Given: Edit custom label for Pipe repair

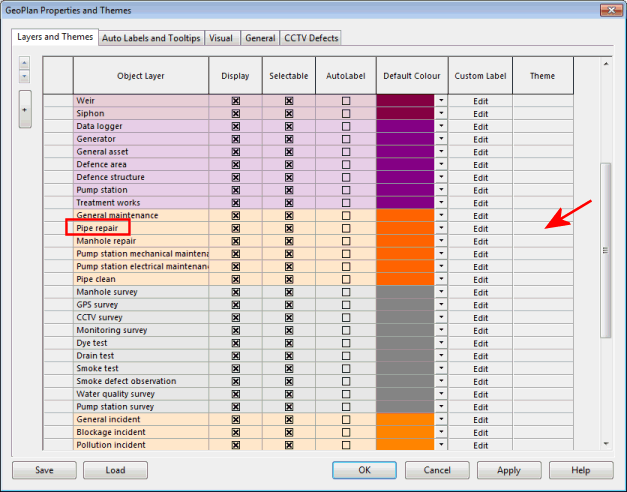Looking at the screenshot, I should (480, 228).
